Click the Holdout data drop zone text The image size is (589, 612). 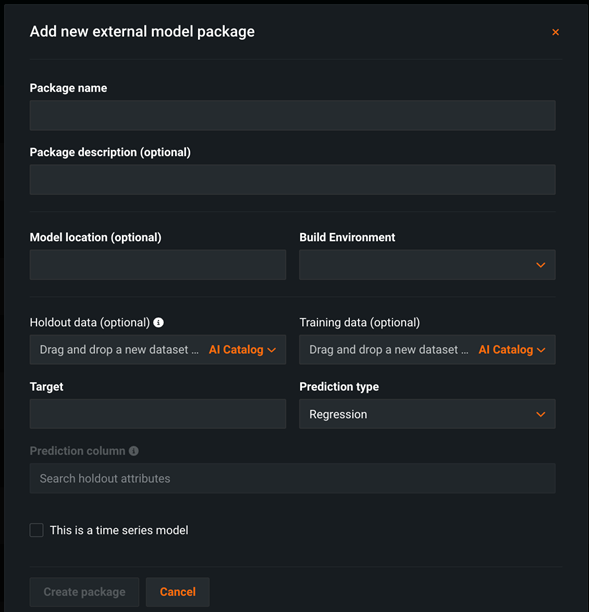click(x=119, y=350)
